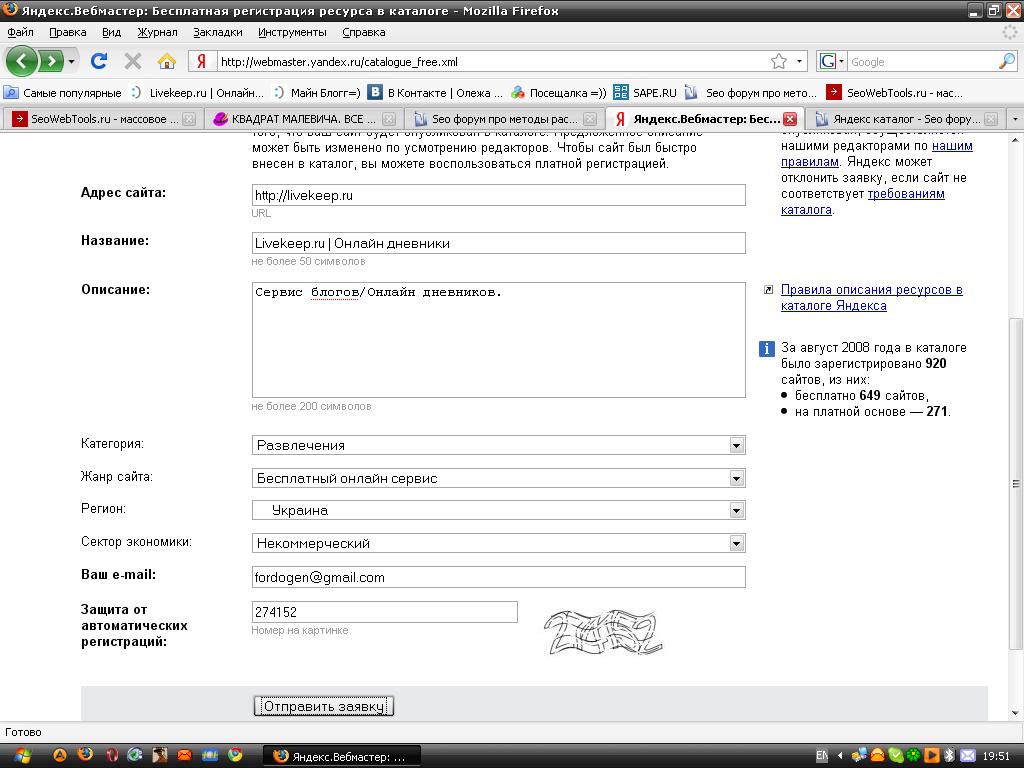
Task: Click the Bluetooth tray icon
Action: tap(950, 756)
